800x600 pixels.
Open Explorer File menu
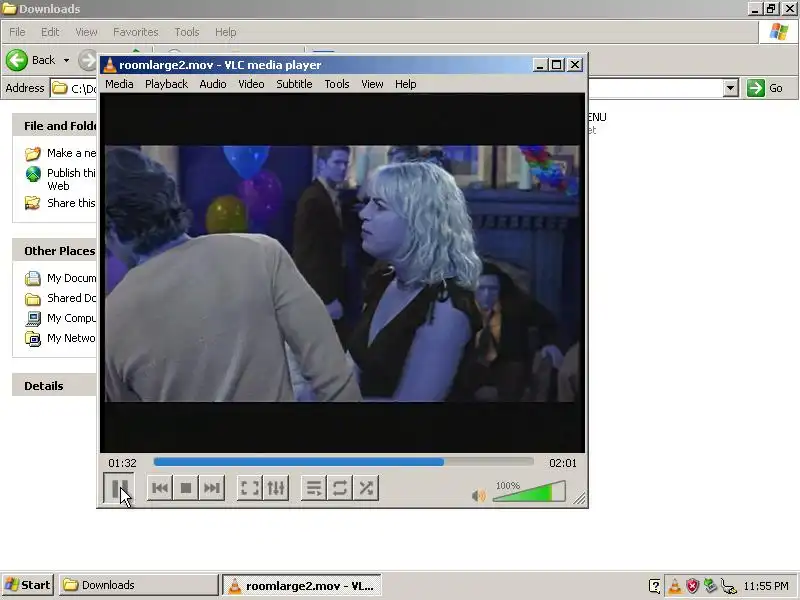point(17,32)
